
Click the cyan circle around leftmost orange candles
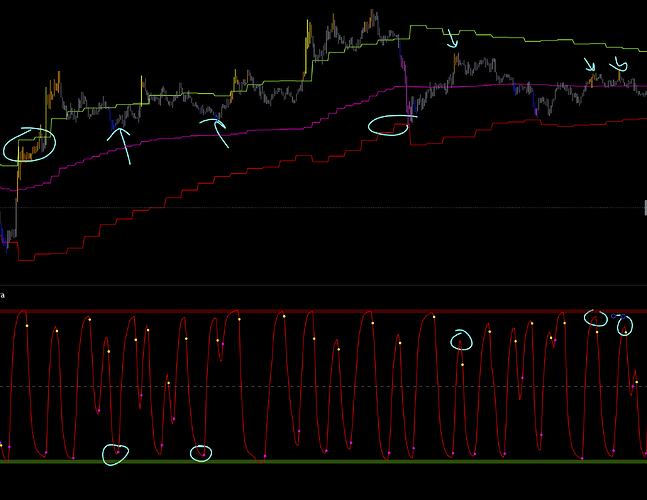tap(28, 145)
